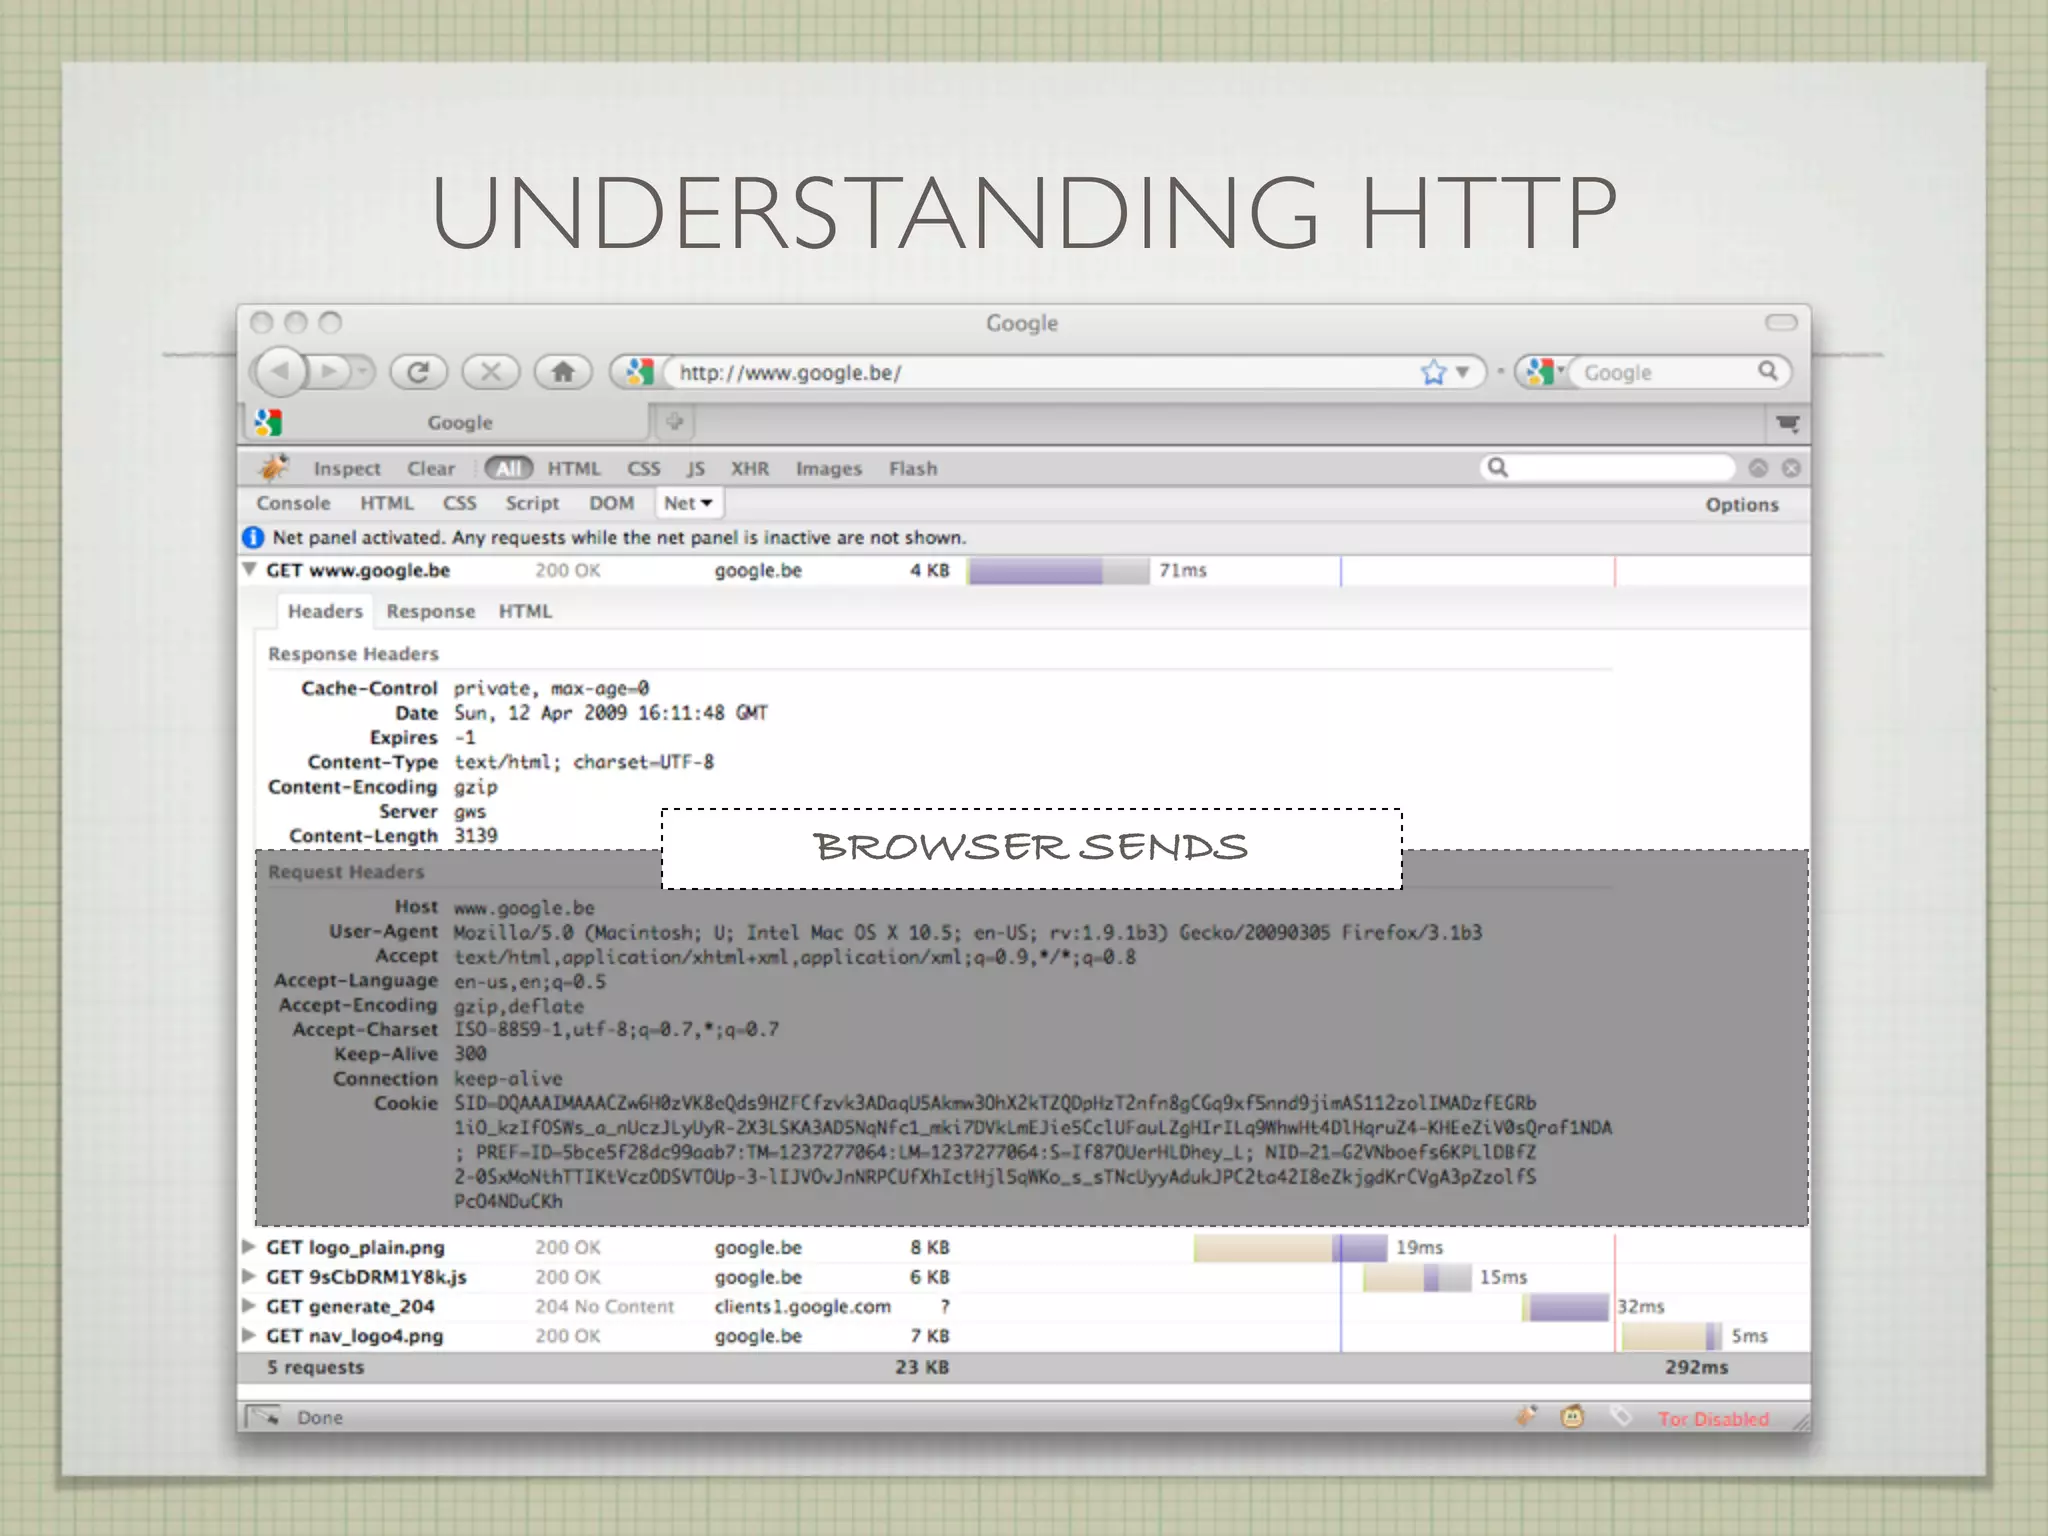The image size is (2048, 1536).
Task: Click the Google favicon in the address bar
Action: coord(639,372)
